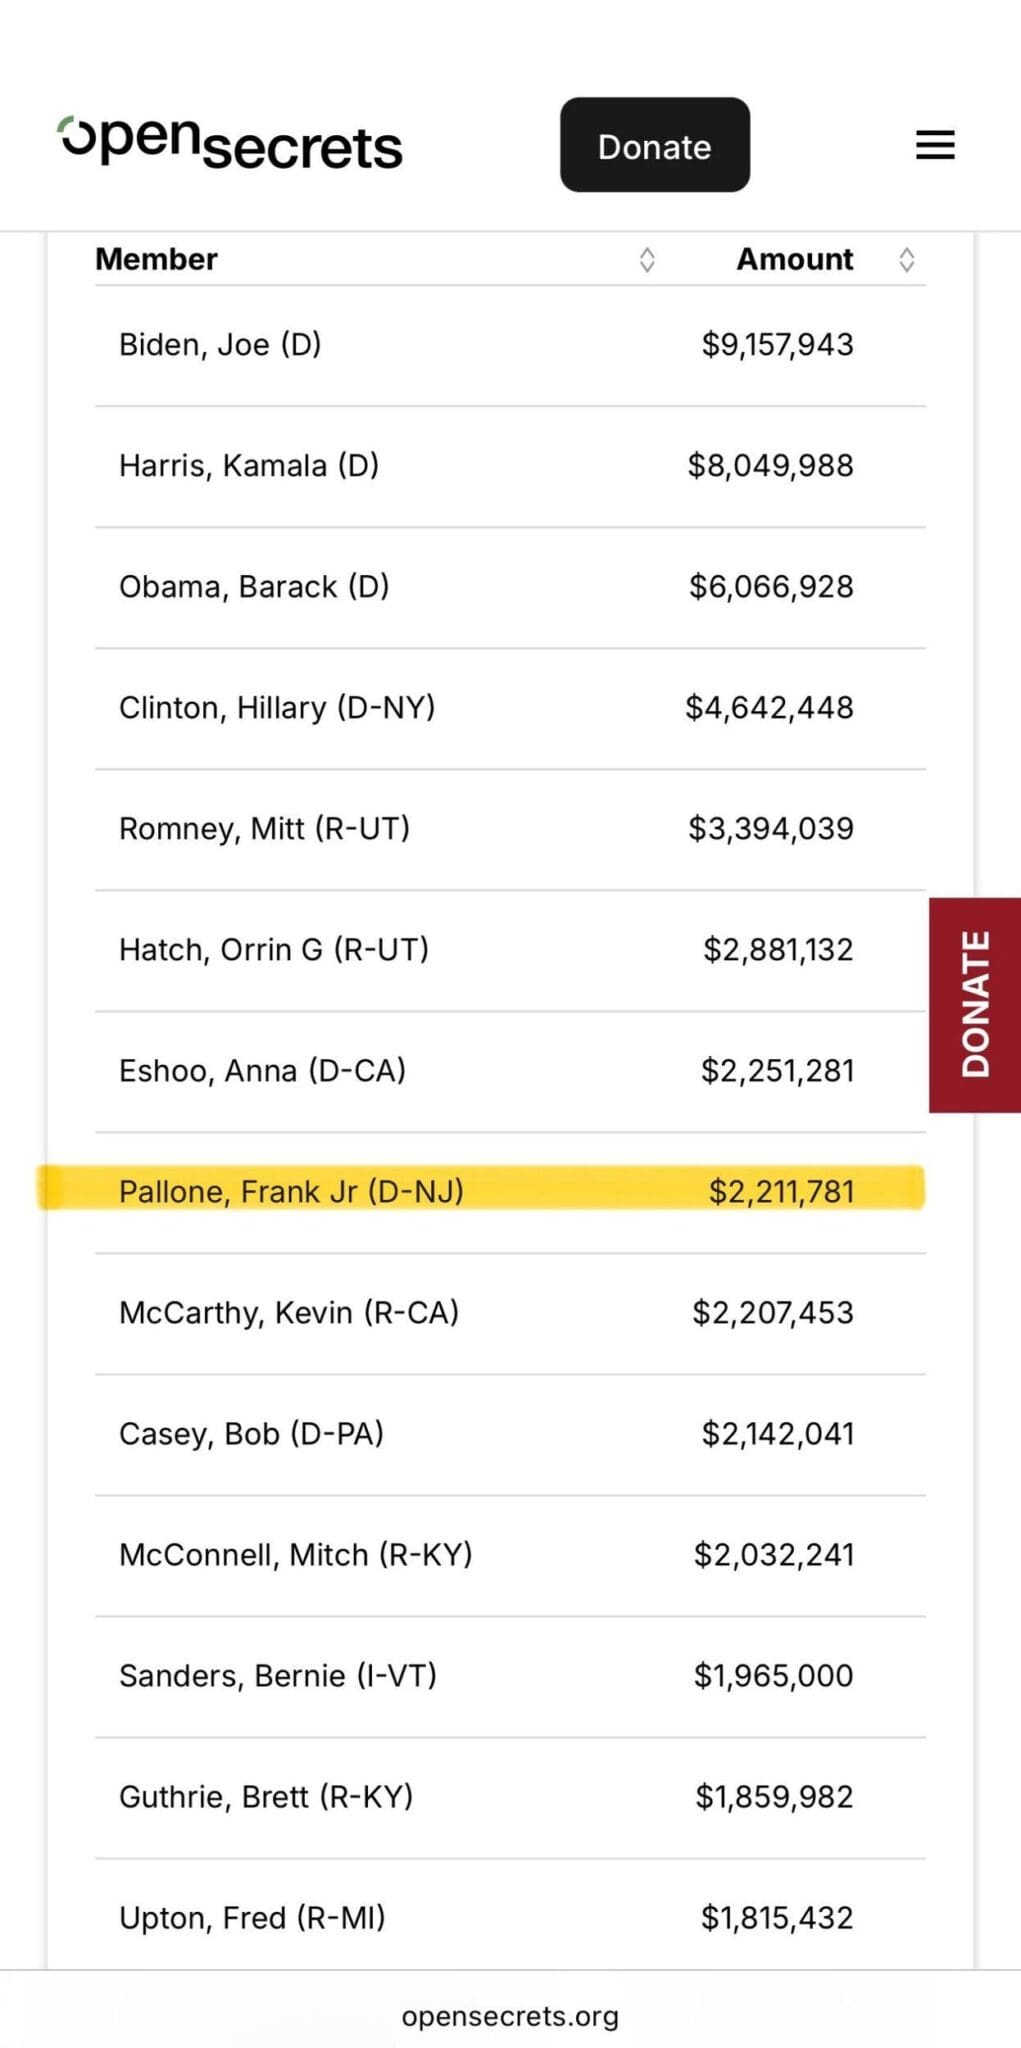Select the Amount column header
This screenshot has height=2048, width=1021.
(x=794, y=259)
